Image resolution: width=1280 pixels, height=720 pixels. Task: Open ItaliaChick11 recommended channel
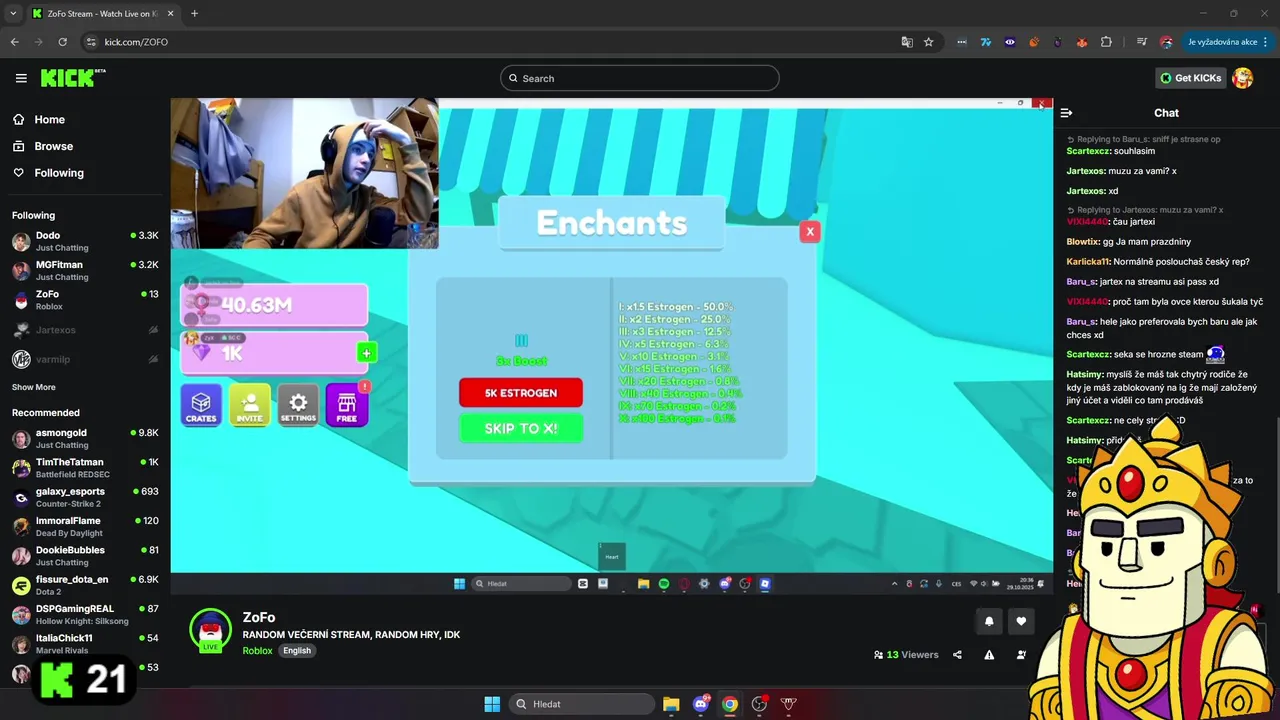pyautogui.click(x=85, y=644)
